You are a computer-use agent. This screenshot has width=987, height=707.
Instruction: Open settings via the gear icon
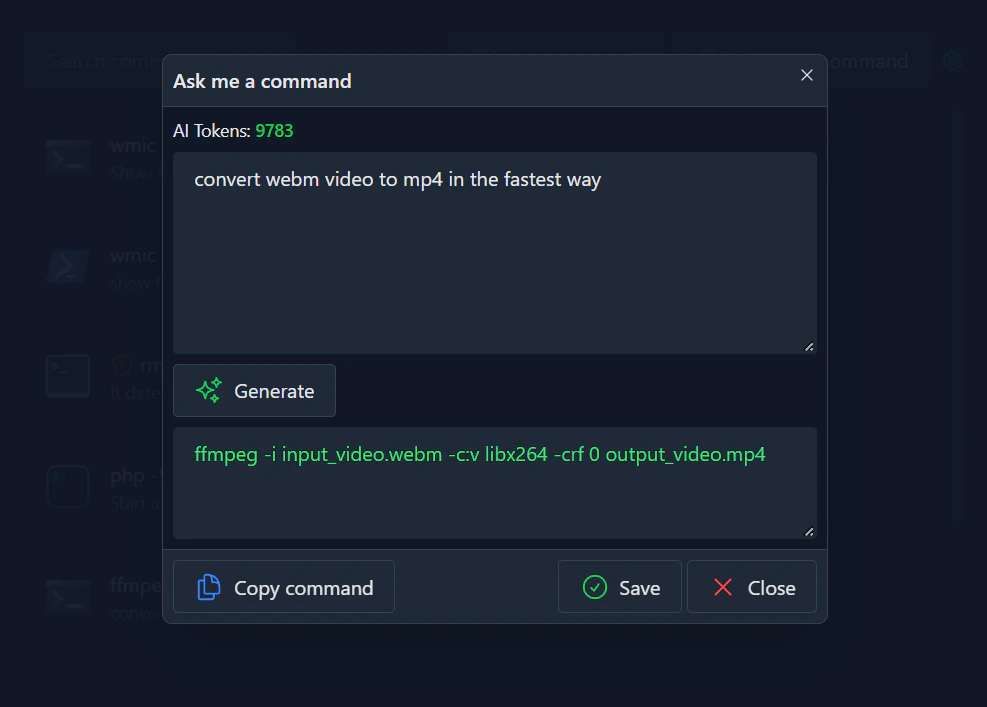(952, 61)
